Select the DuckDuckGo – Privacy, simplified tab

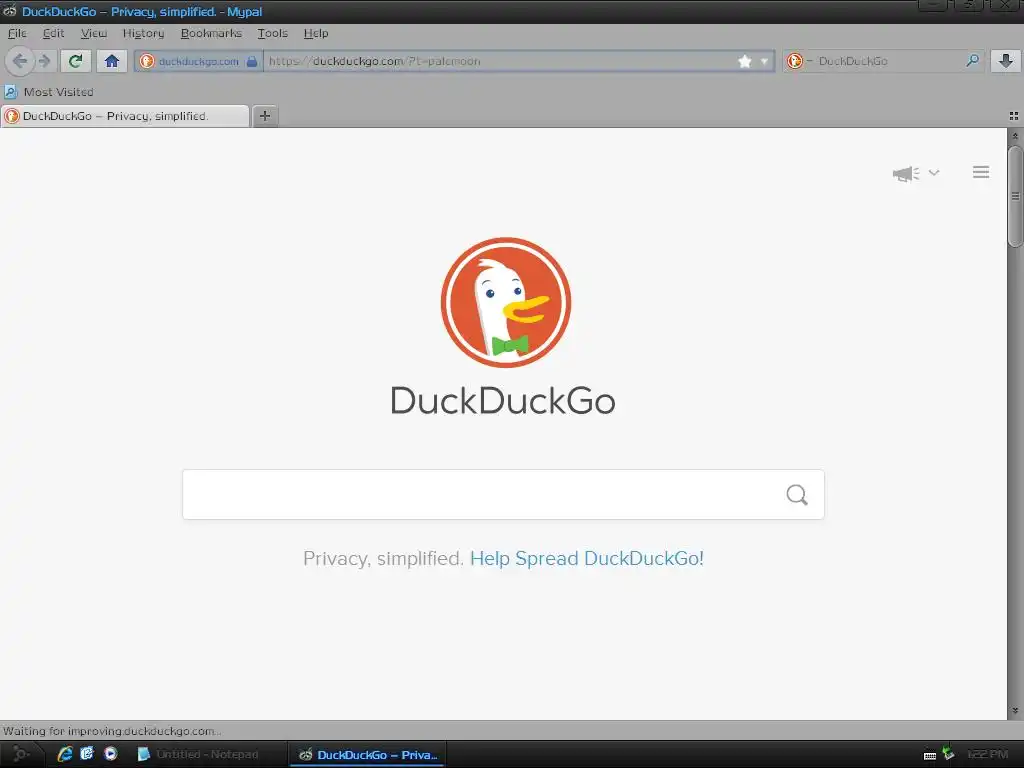pyautogui.click(x=125, y=116)
